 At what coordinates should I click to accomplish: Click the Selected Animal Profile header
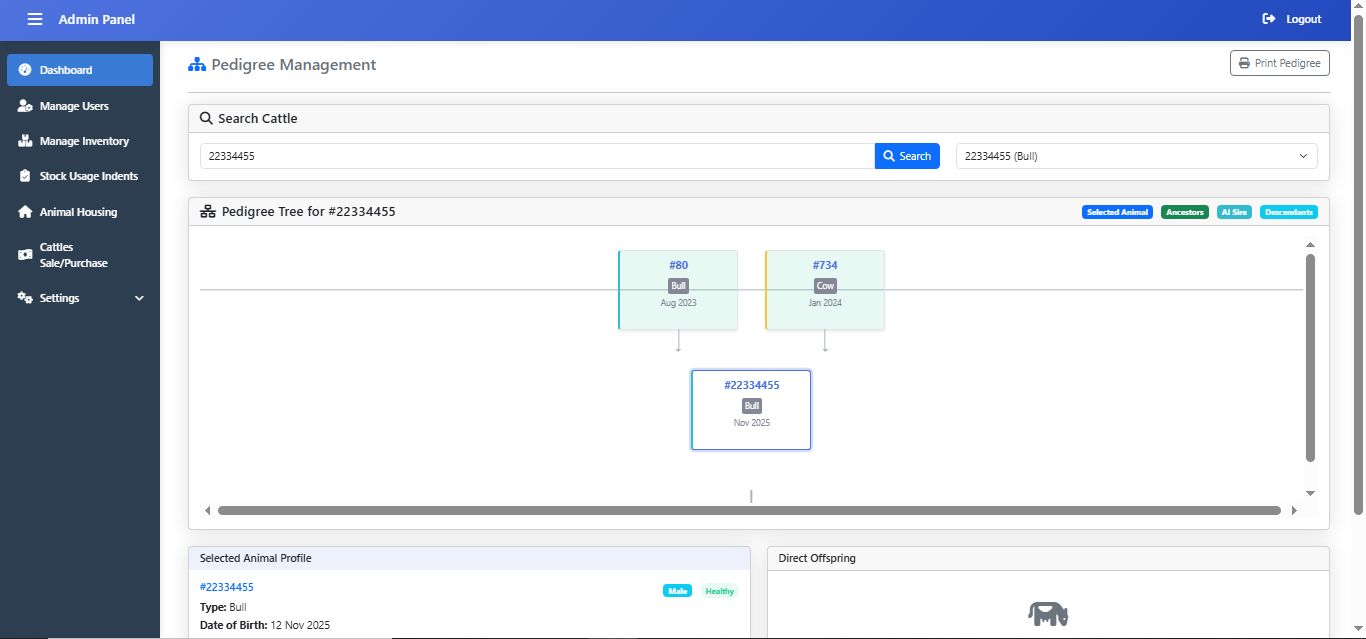(x=469, y=558)
